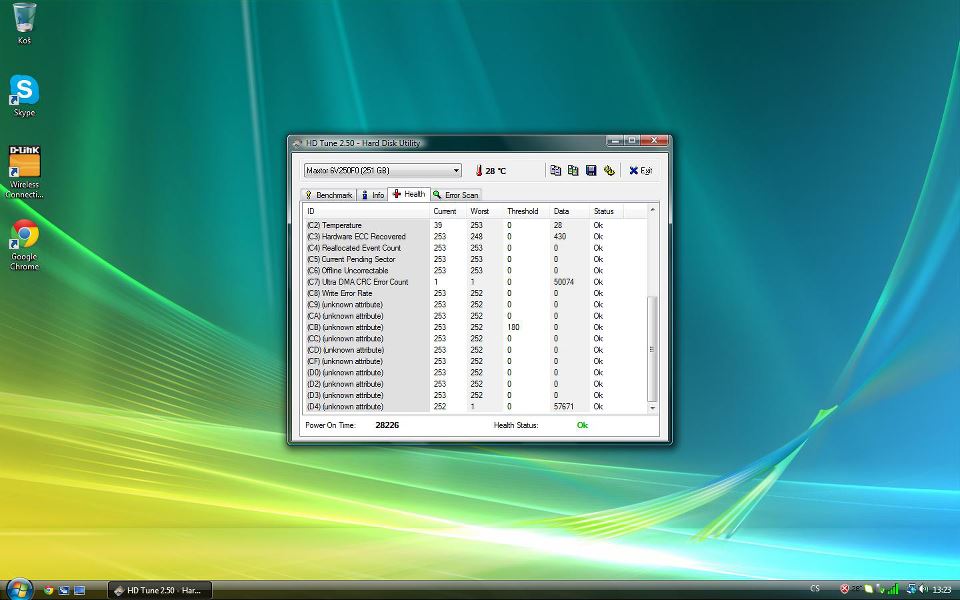Click the Current column header
Image resolution: width=960 pixels, height=600 pixels.
448,211
